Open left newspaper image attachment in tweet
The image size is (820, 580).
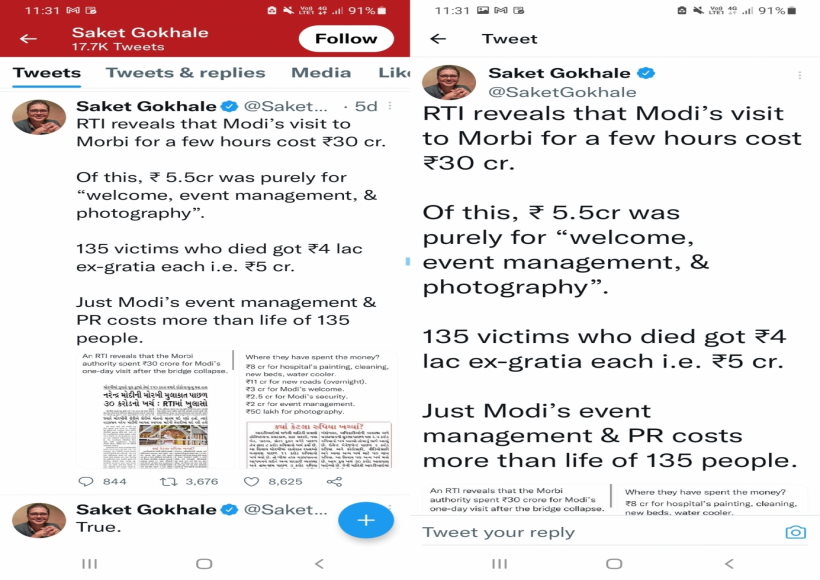tap(155, 410)
